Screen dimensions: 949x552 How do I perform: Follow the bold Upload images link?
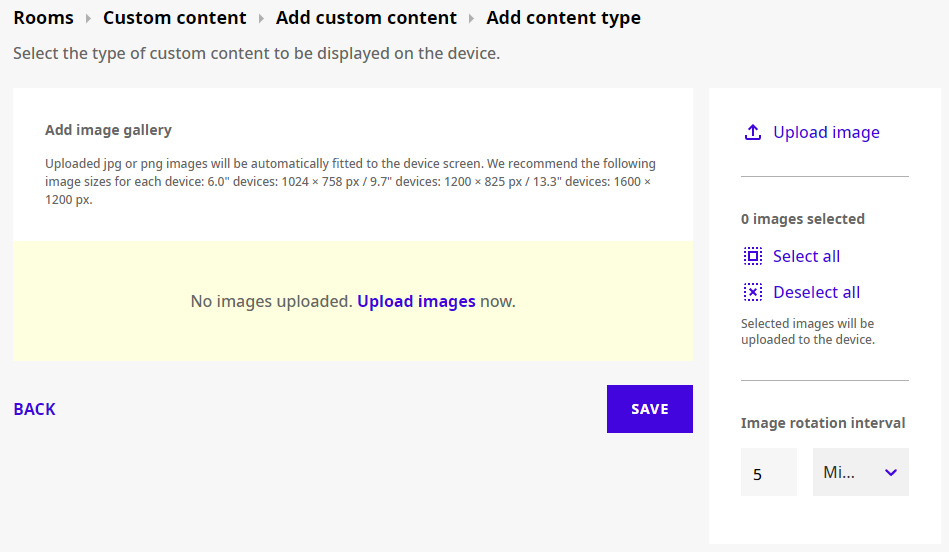pyautogui.click(x=416, y=301)
